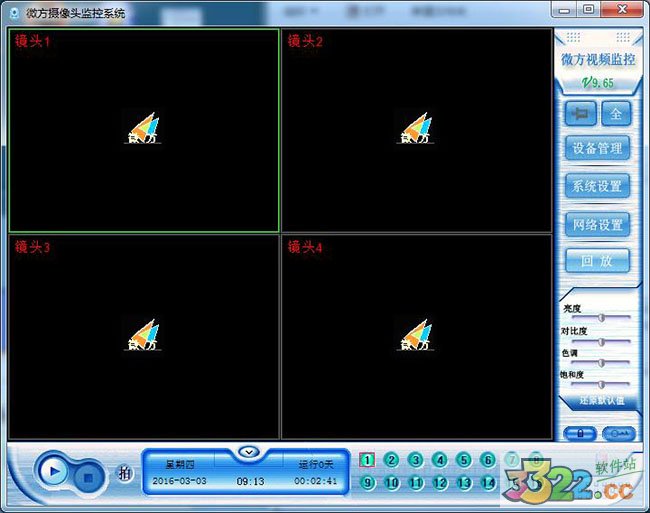The height and width of the screenshot is (513, 650).
Task: Open 回放 playback
Action: coord(597,261)
